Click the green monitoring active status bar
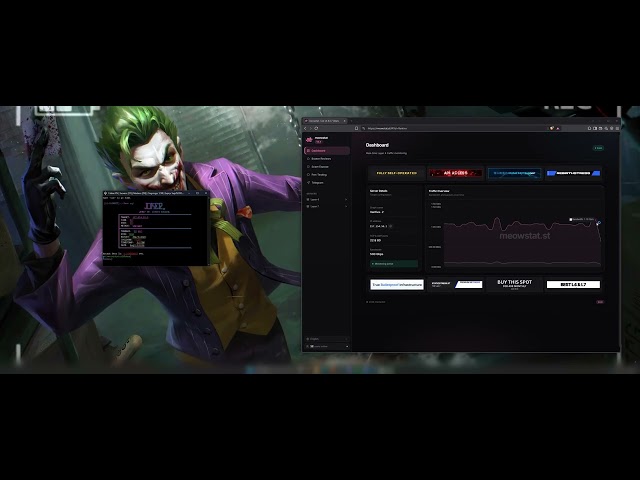This screenshot has width=640, height=480. coord(394,264)
